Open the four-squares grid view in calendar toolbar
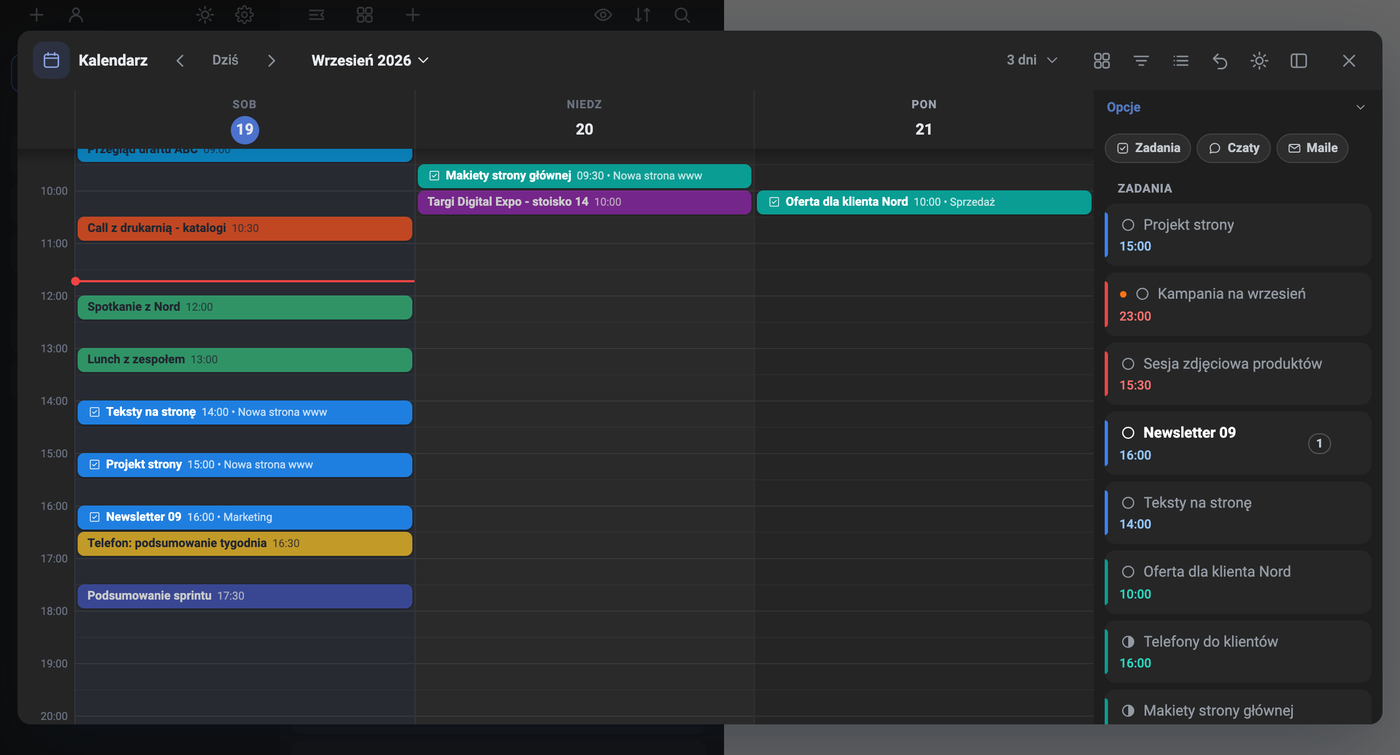1400x755 pixels. click(x=1102, y=61)
